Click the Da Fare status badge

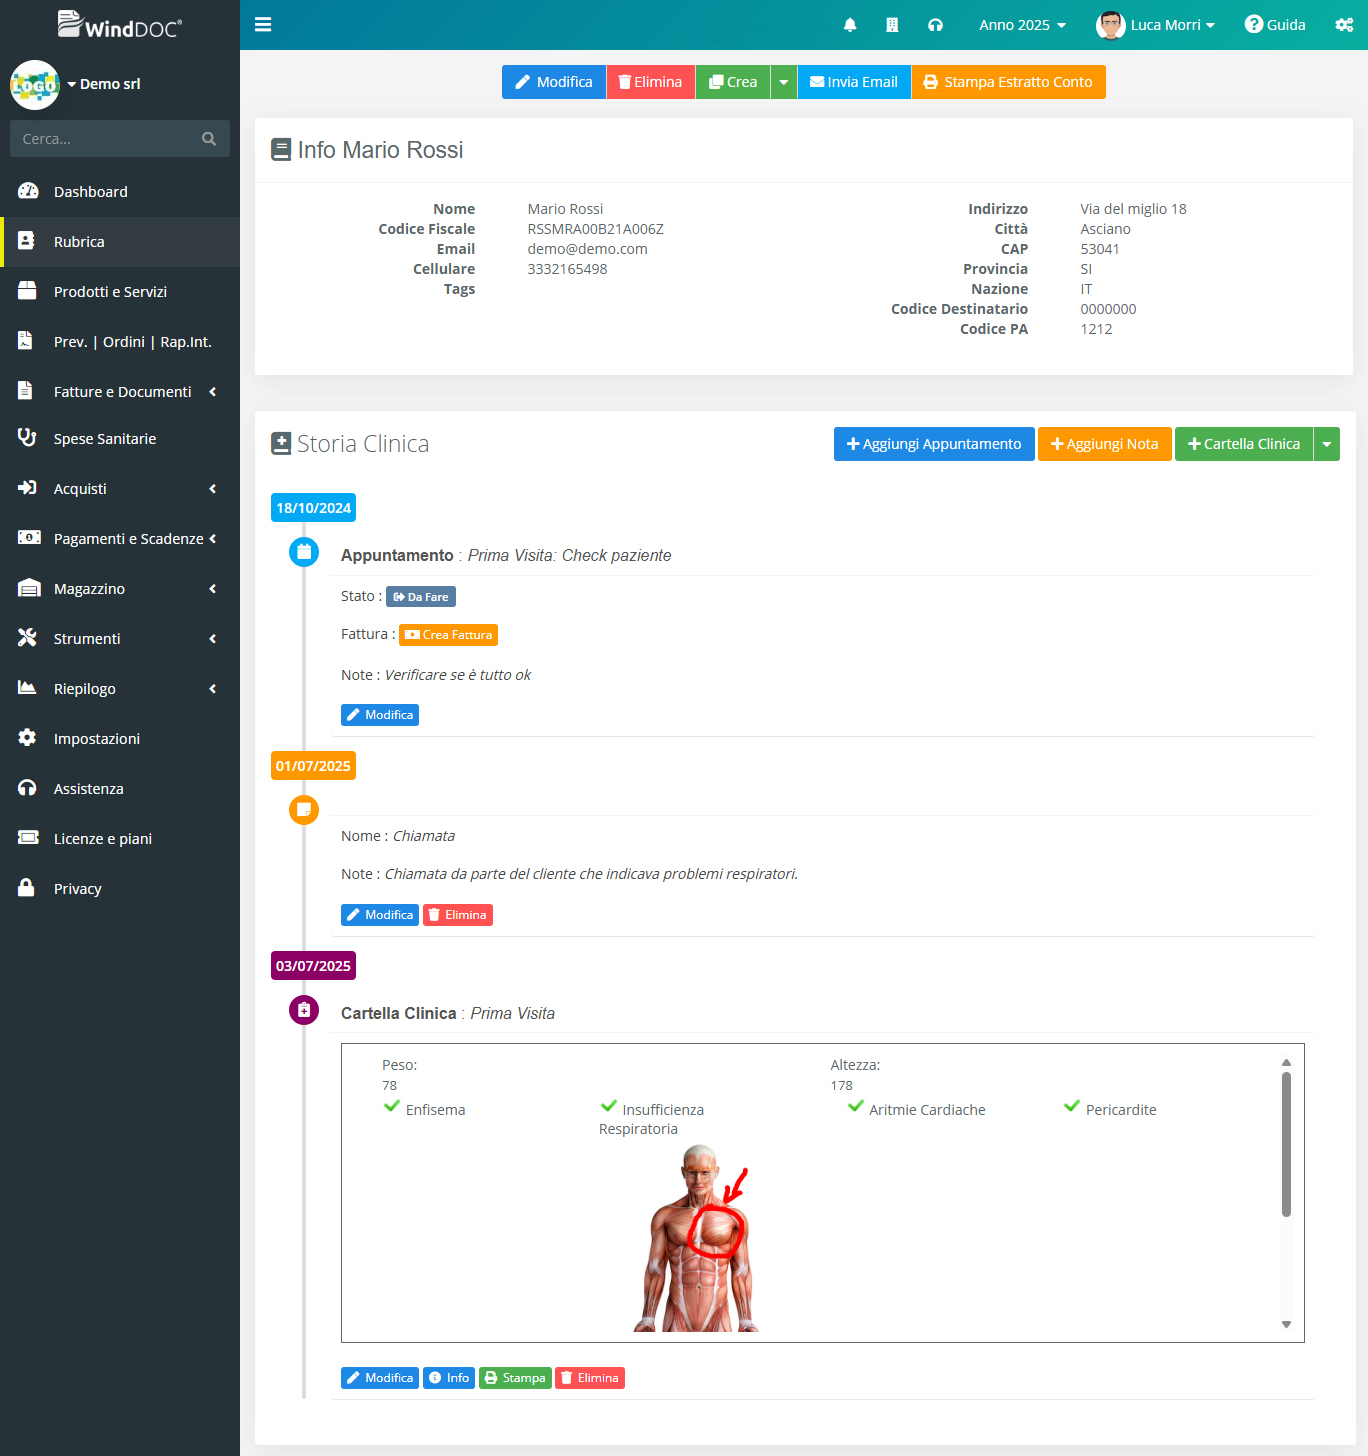(421, 597)
